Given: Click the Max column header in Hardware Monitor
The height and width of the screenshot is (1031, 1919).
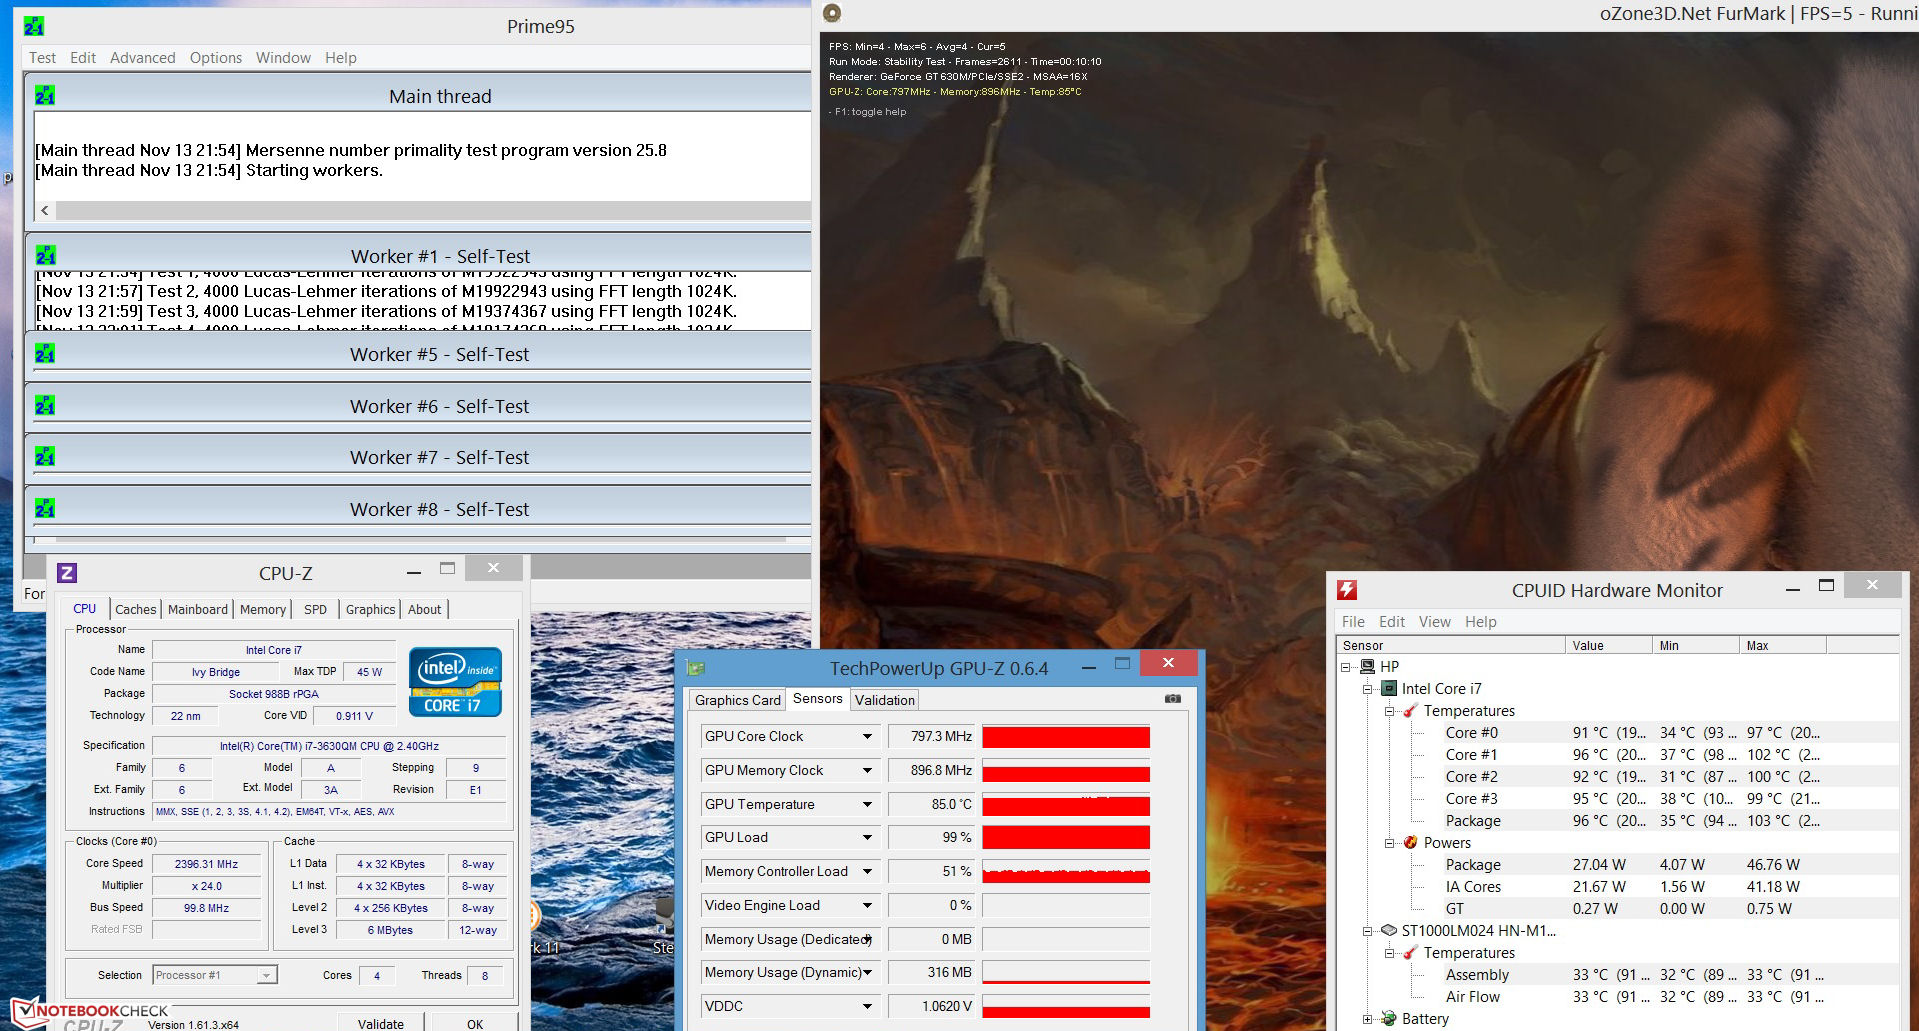Looking at the screenshot, I should (1783, 646).
